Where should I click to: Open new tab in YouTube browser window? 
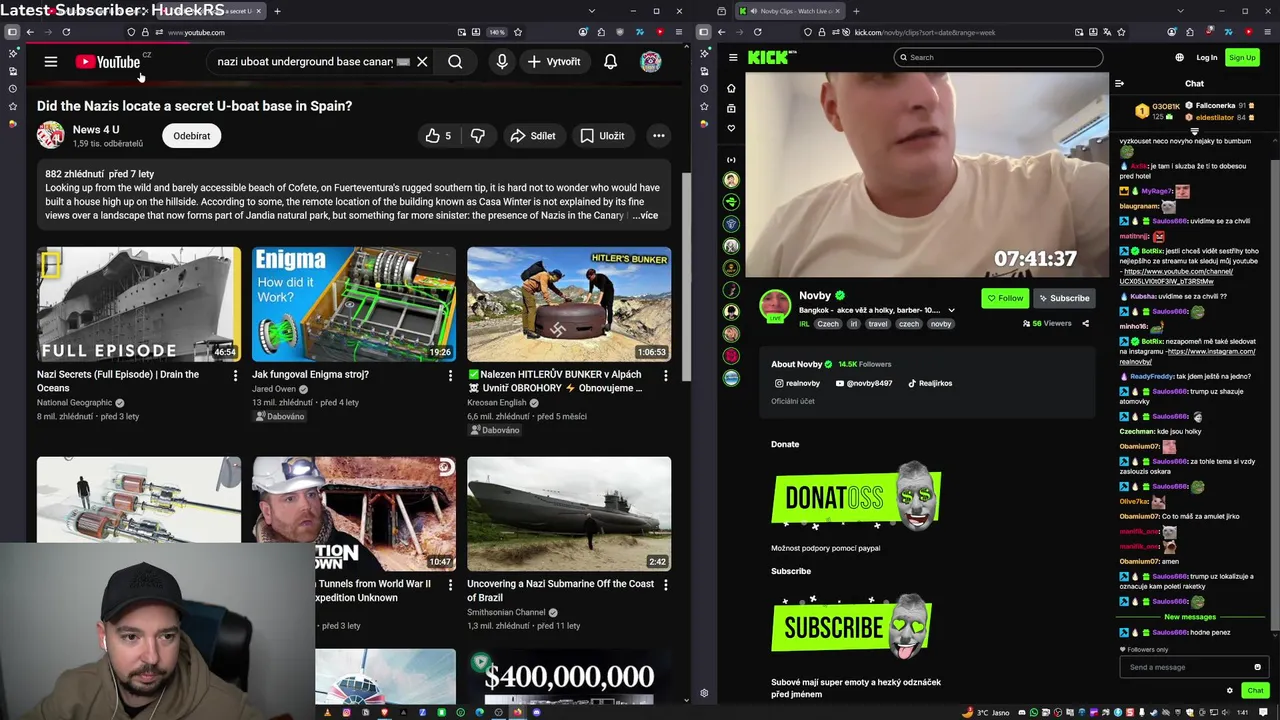pyautogui.click(x=277, y=11)
